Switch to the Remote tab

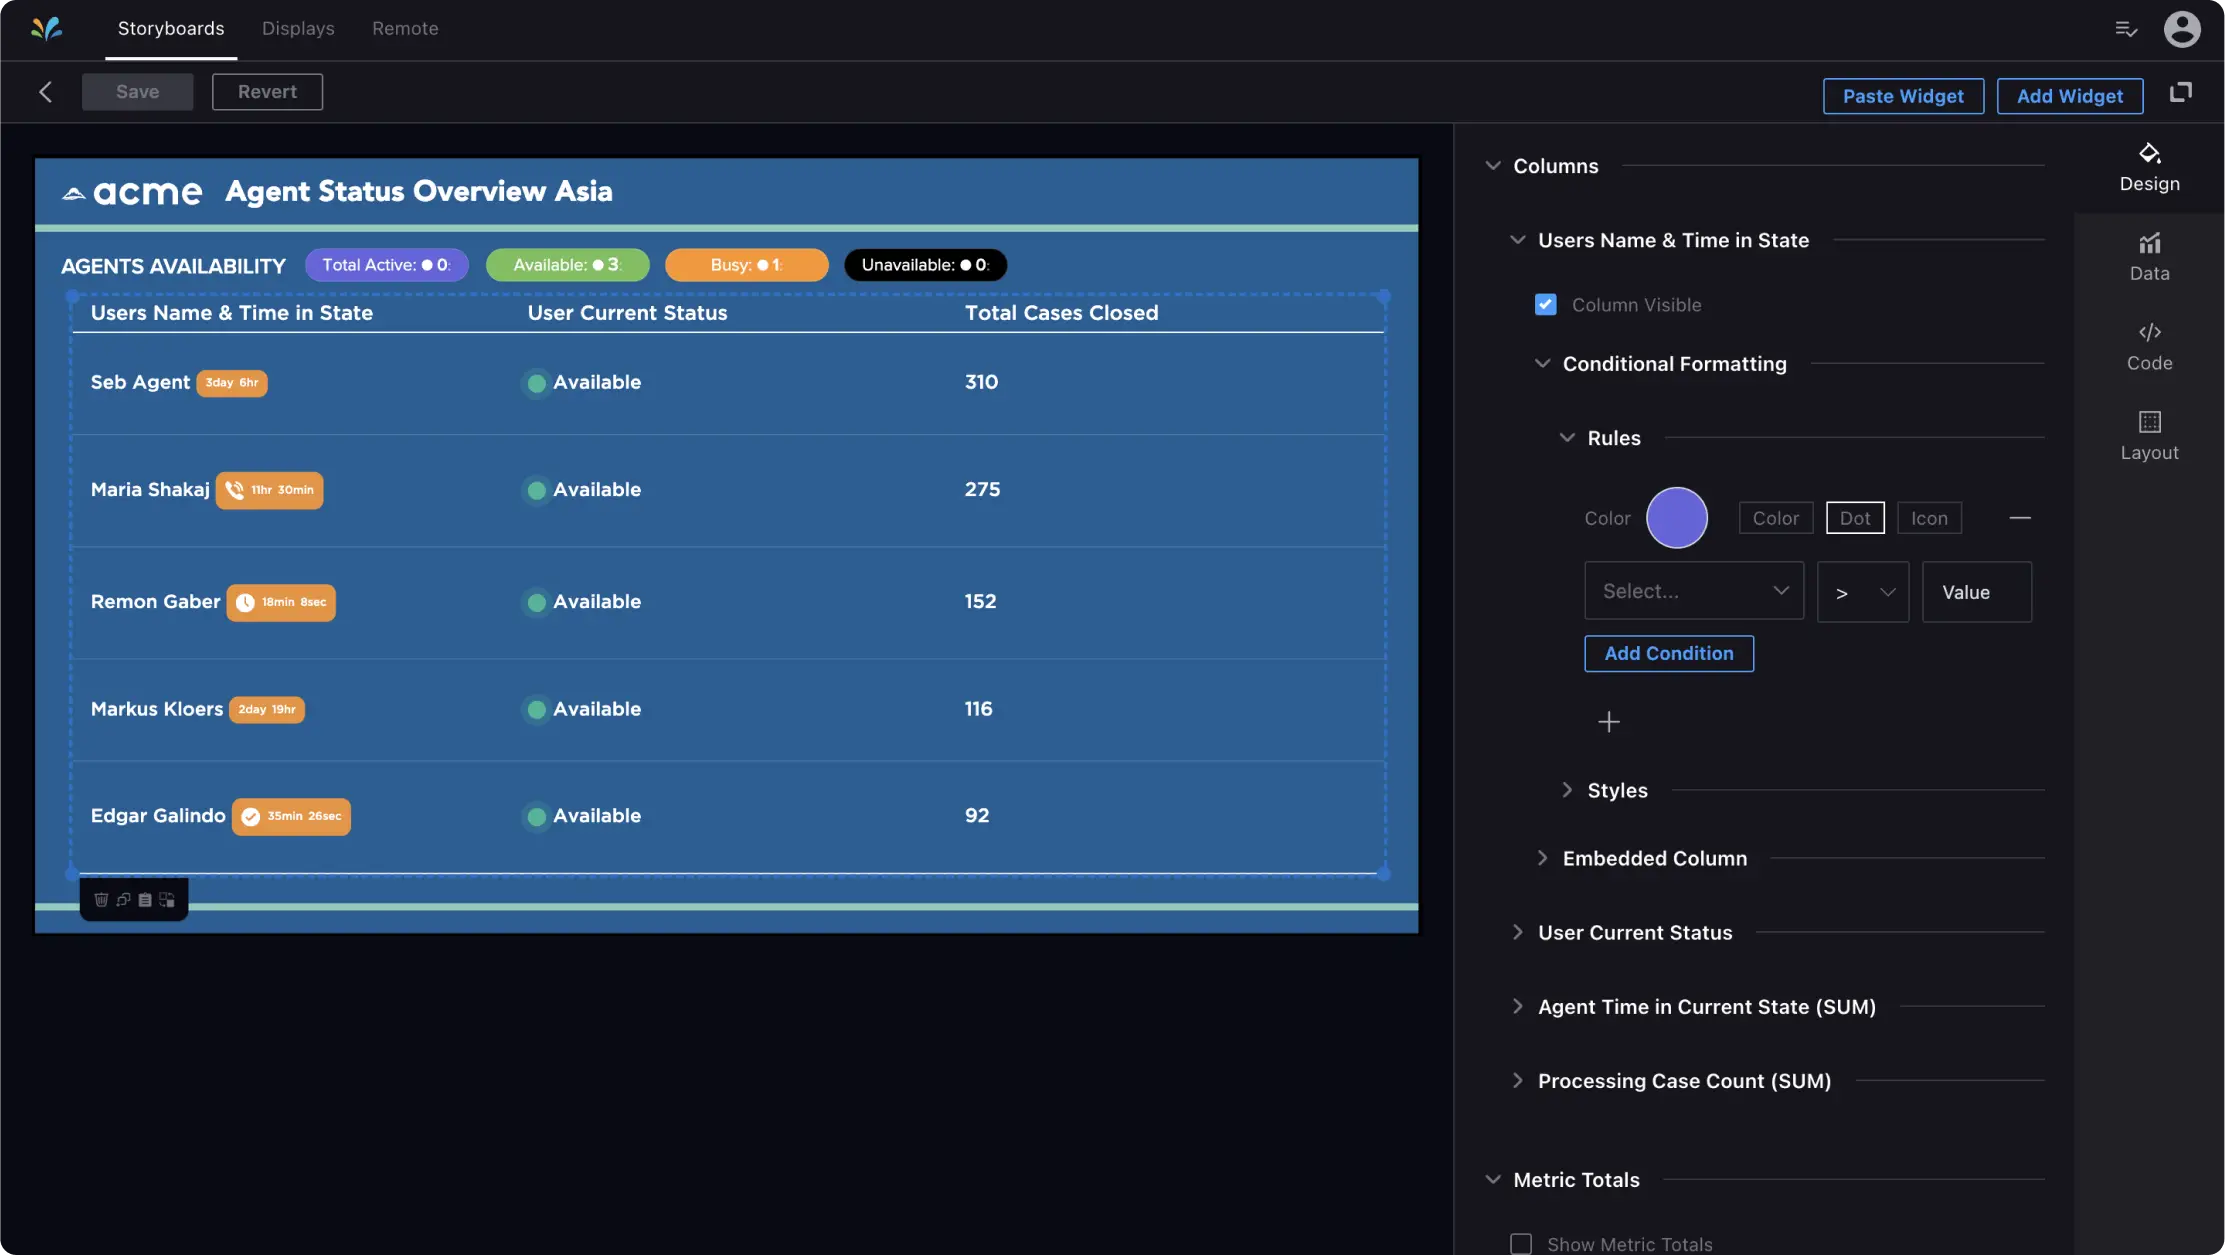point(405,29)
